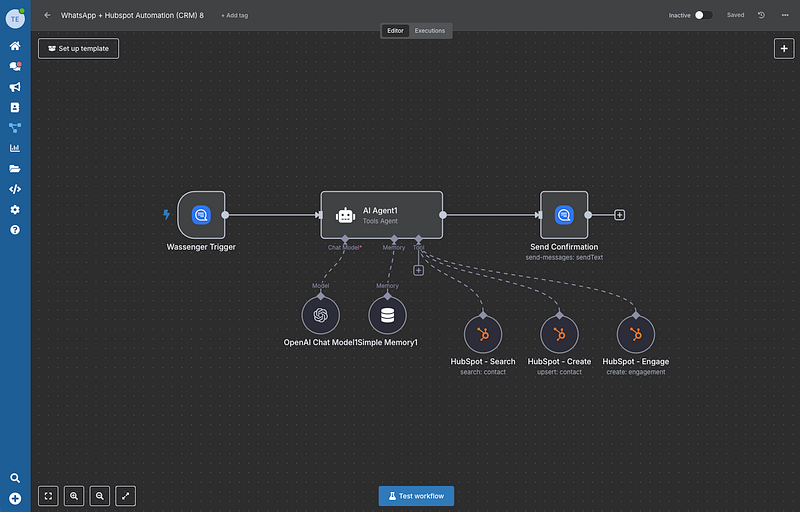Zoom in on the canvas
800x512 pixels.
(x=75, y=495)
